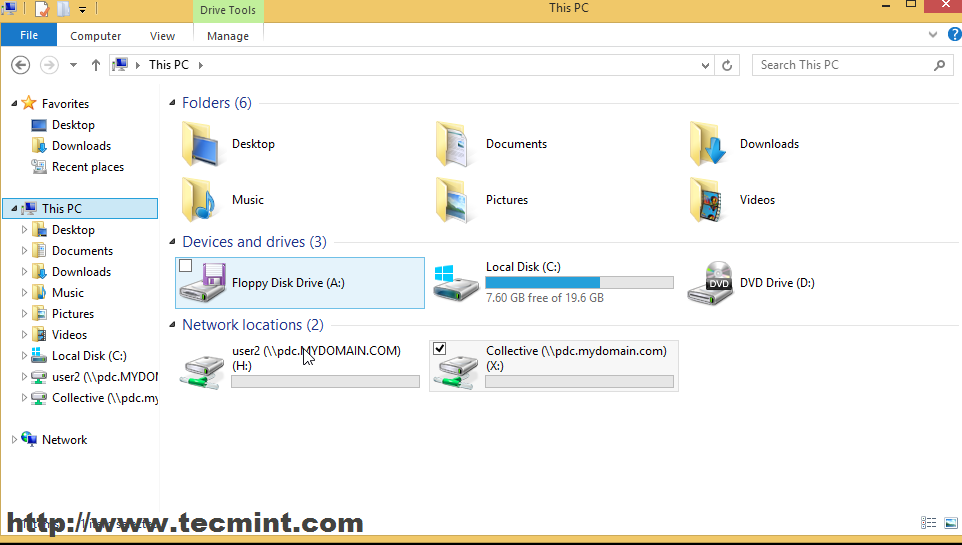Click the address bar computer icon
This screenshot has width=962, height=545.
120,64
